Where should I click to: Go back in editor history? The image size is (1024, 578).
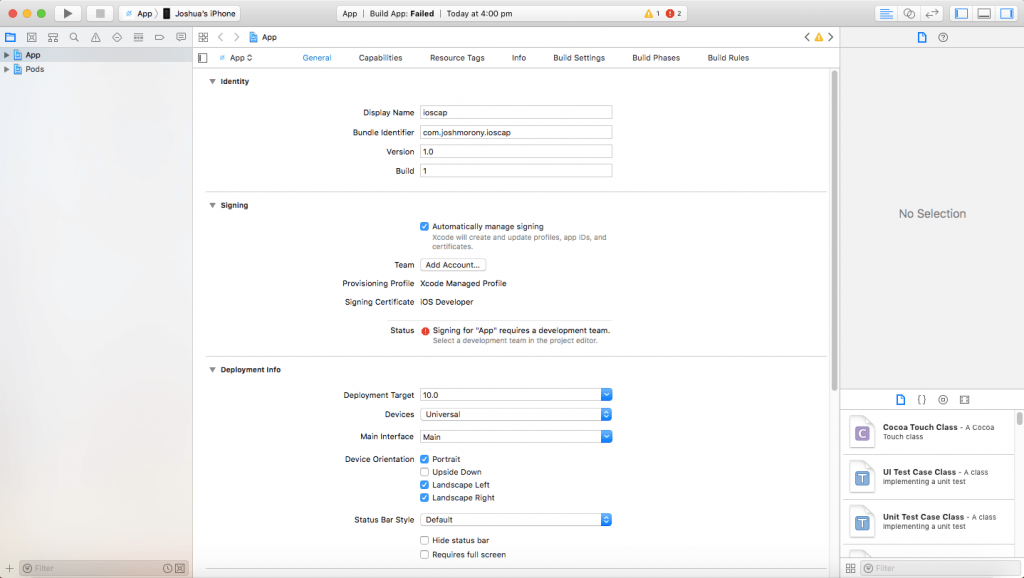click(x=221, y=37)
